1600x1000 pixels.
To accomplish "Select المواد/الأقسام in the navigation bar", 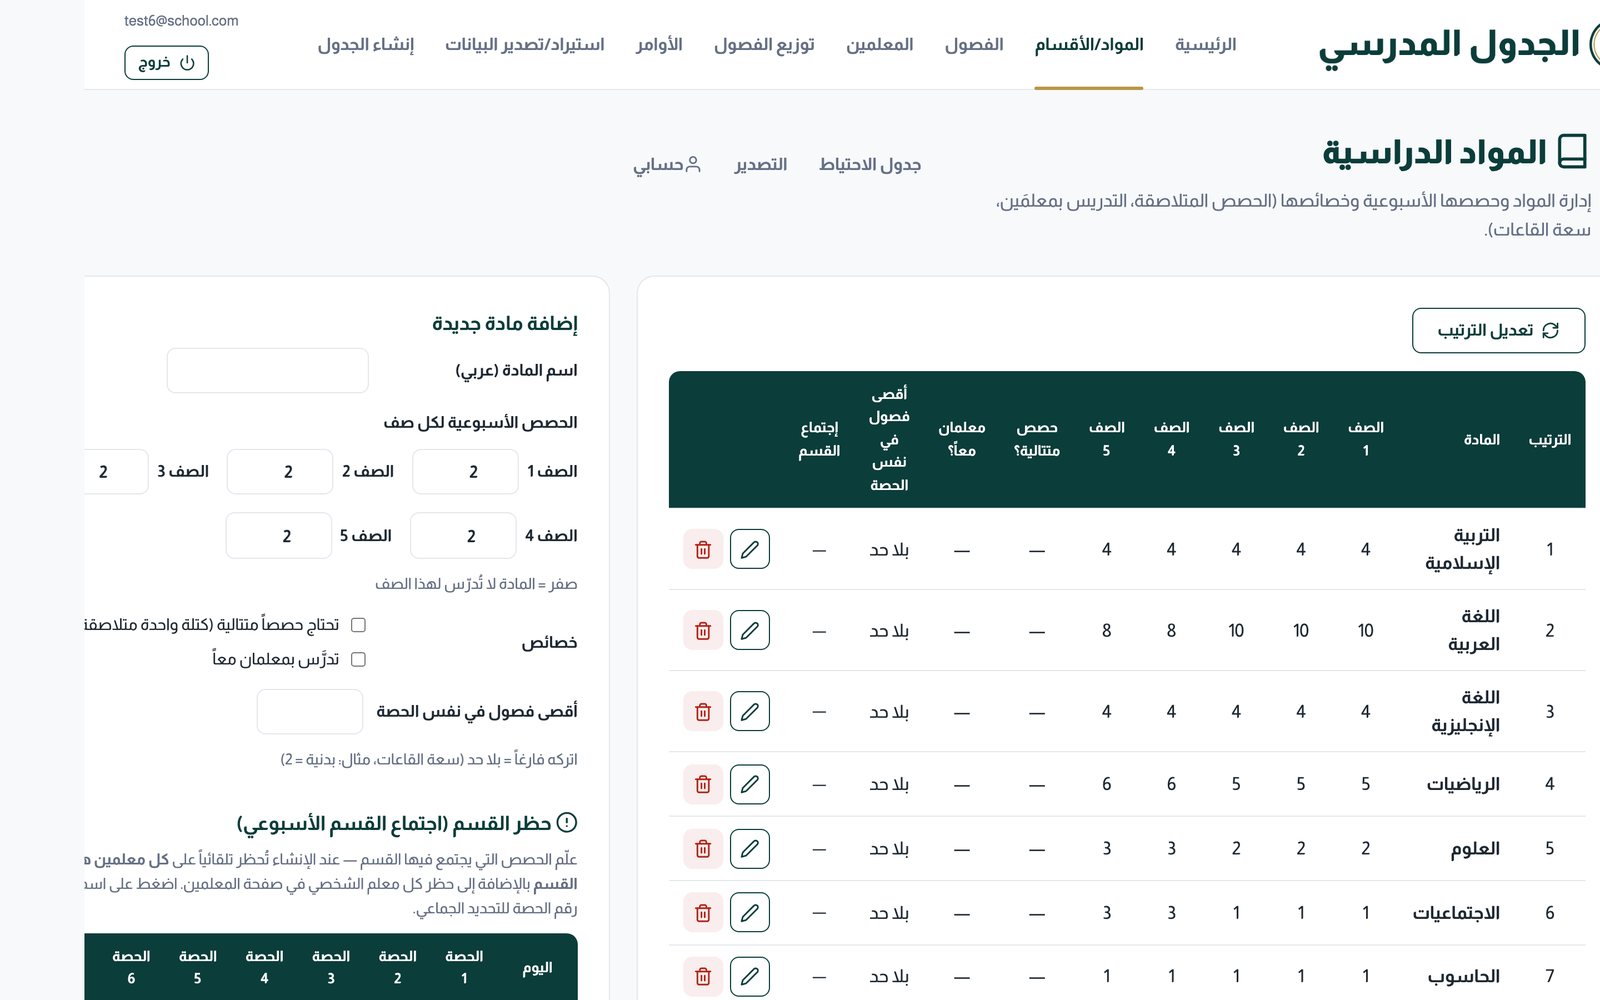I will [1089, 44].
